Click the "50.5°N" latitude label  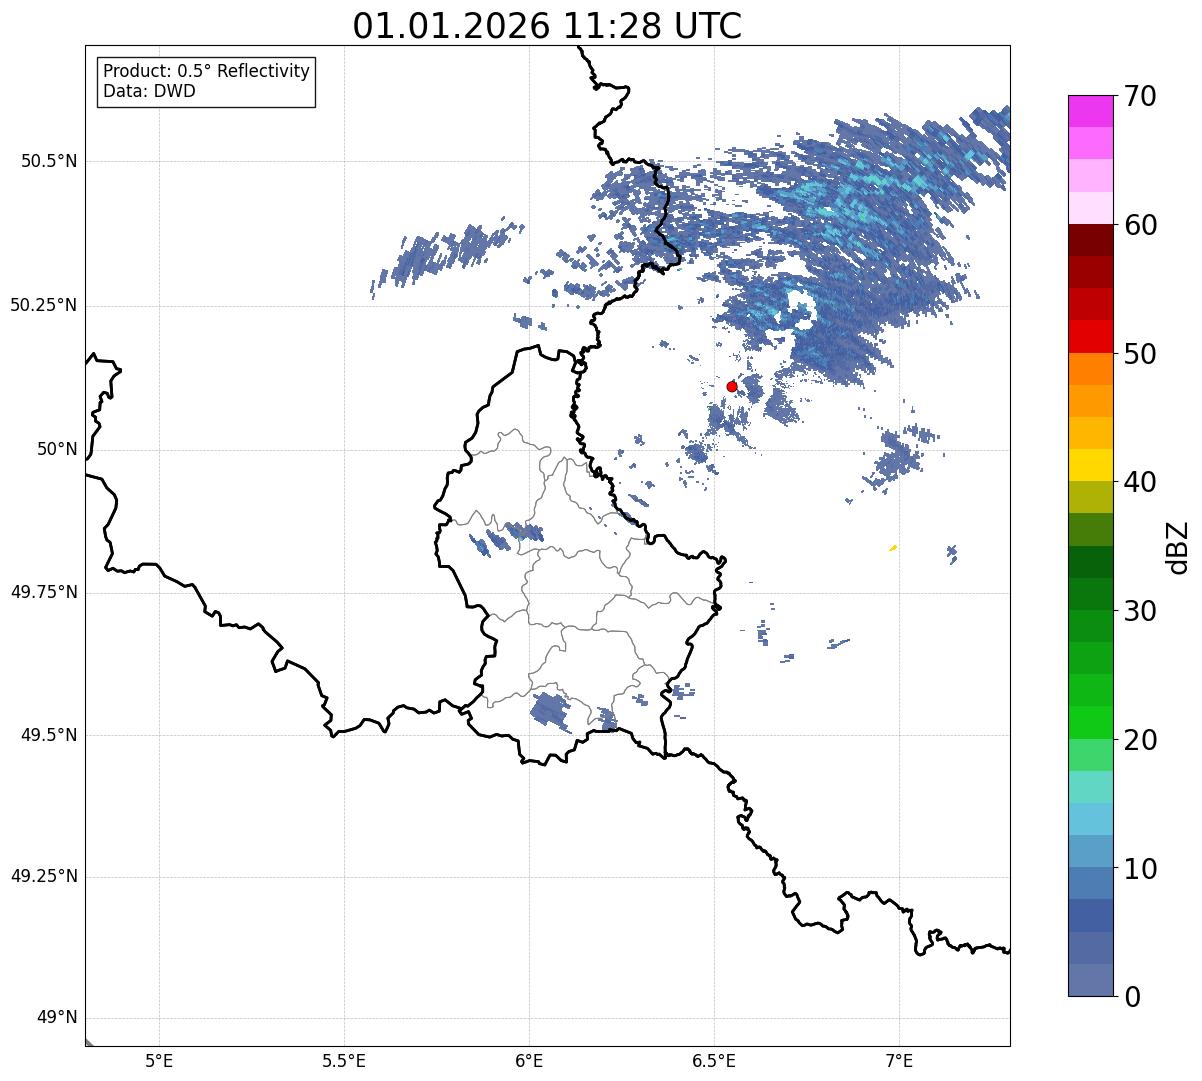tap(49, 161)
